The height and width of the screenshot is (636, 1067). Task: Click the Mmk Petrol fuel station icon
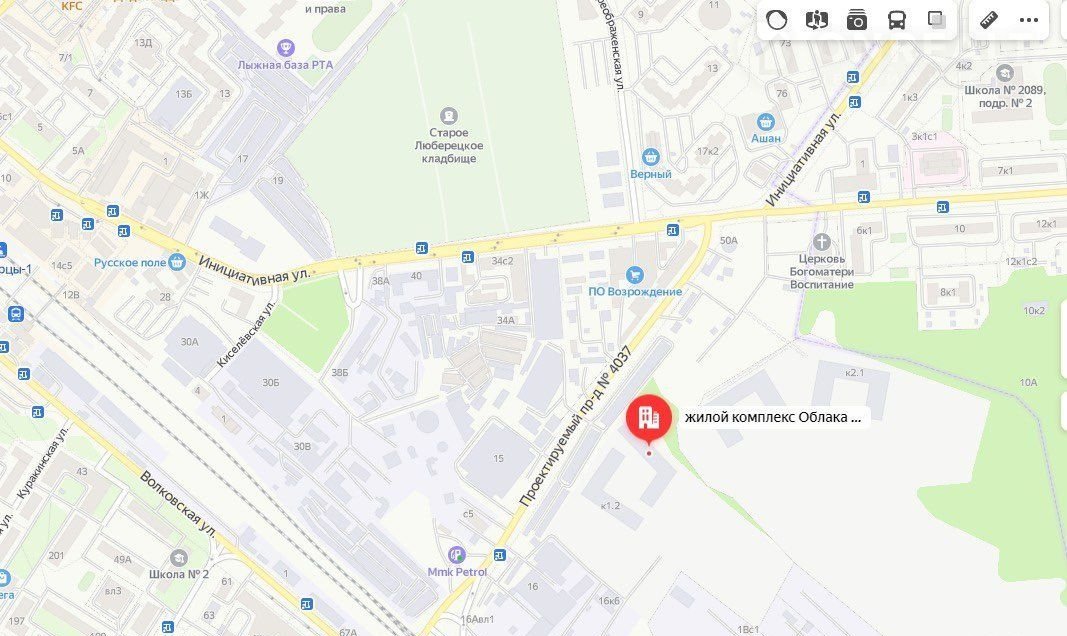tap(457, 555)
